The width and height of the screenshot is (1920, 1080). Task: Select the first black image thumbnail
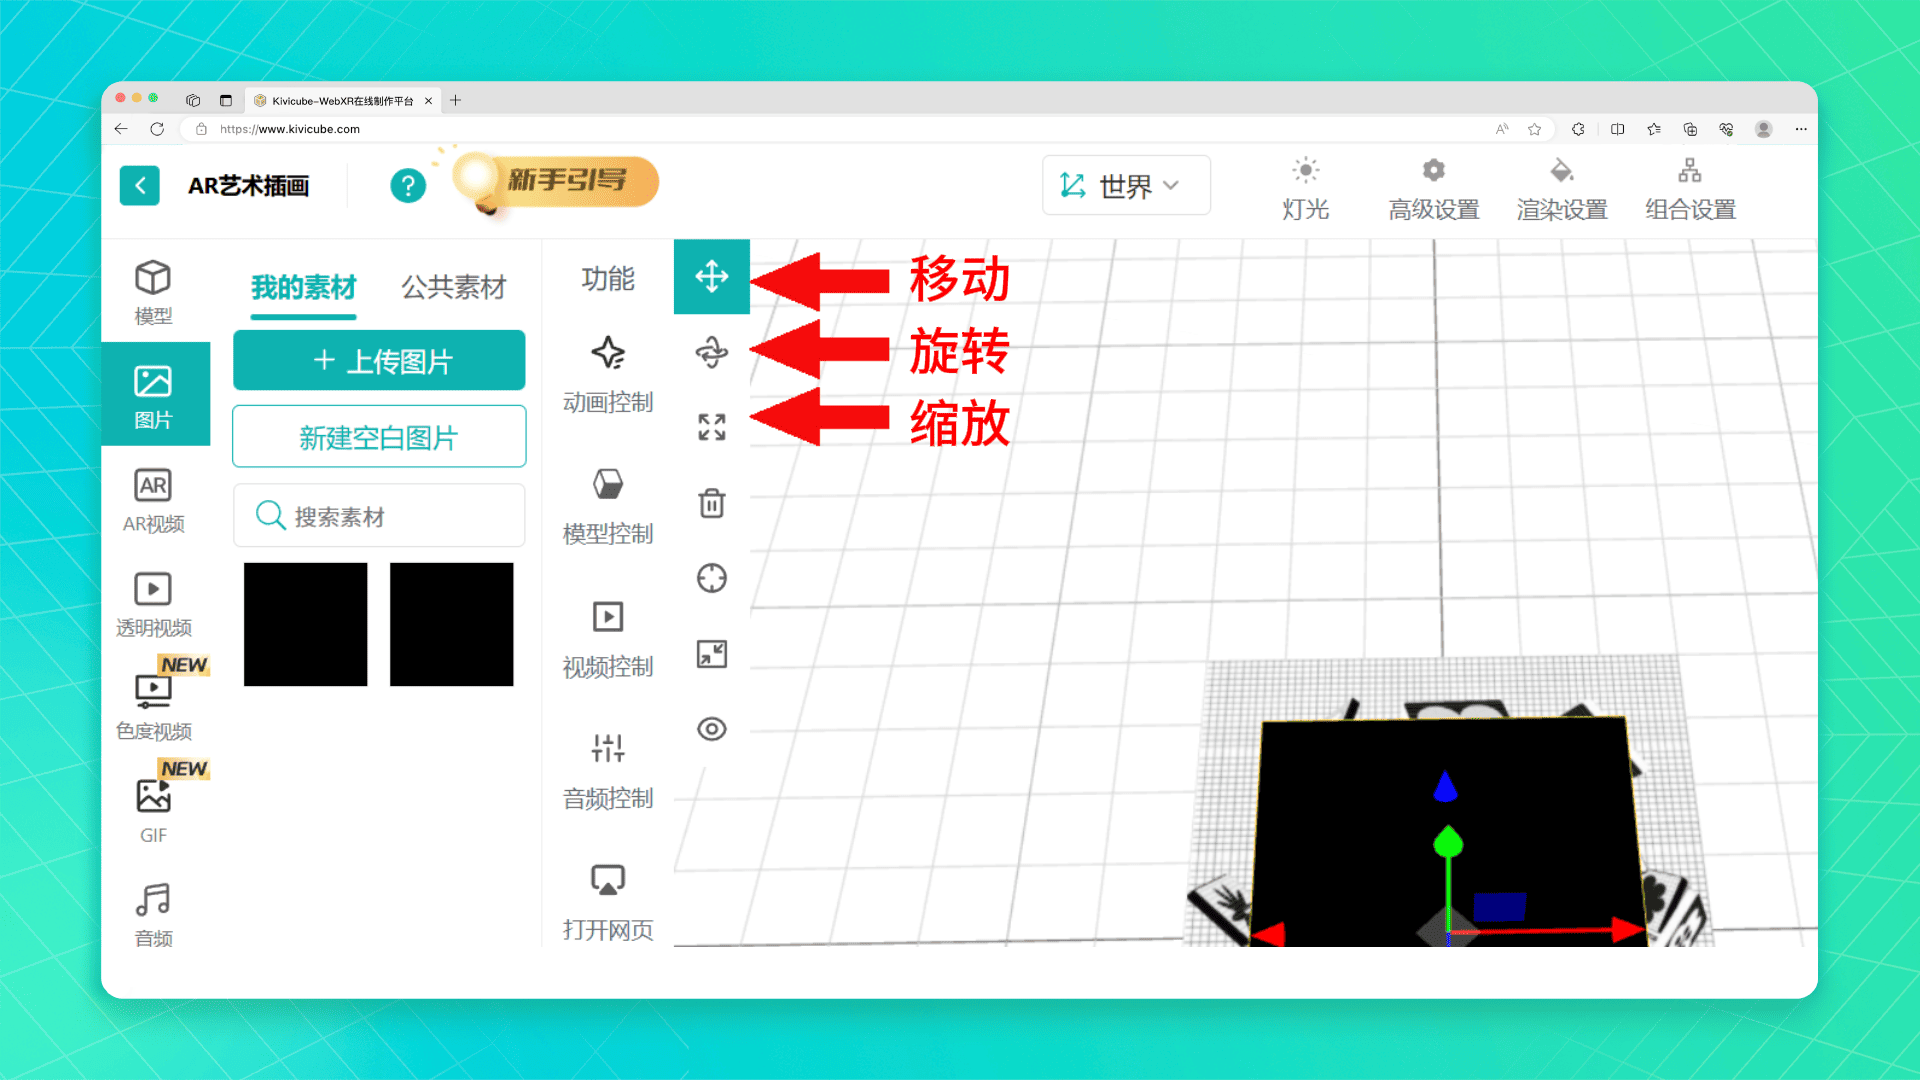coord(305,624)
